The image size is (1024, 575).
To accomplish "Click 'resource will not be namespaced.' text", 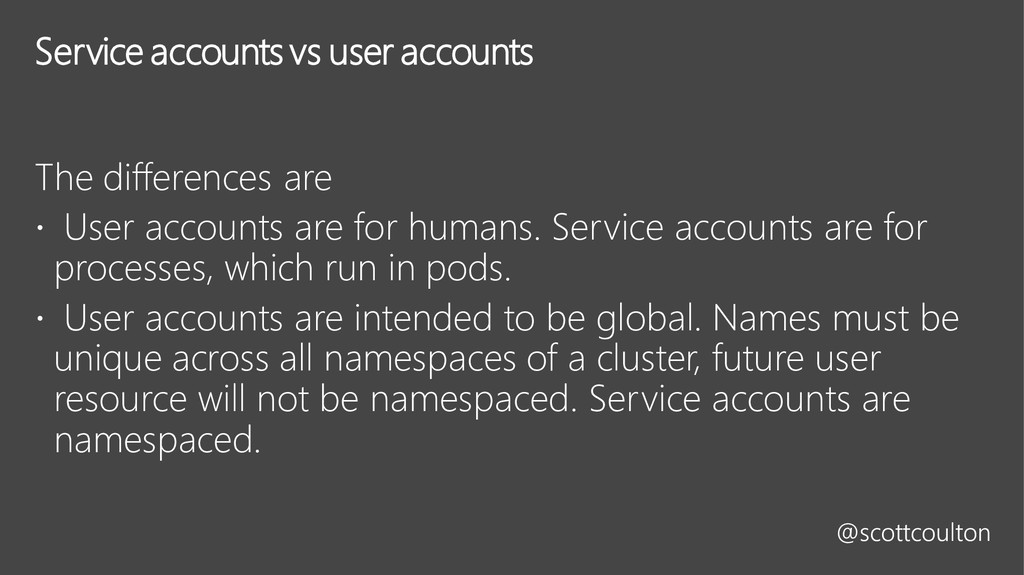I will (315, 400).
